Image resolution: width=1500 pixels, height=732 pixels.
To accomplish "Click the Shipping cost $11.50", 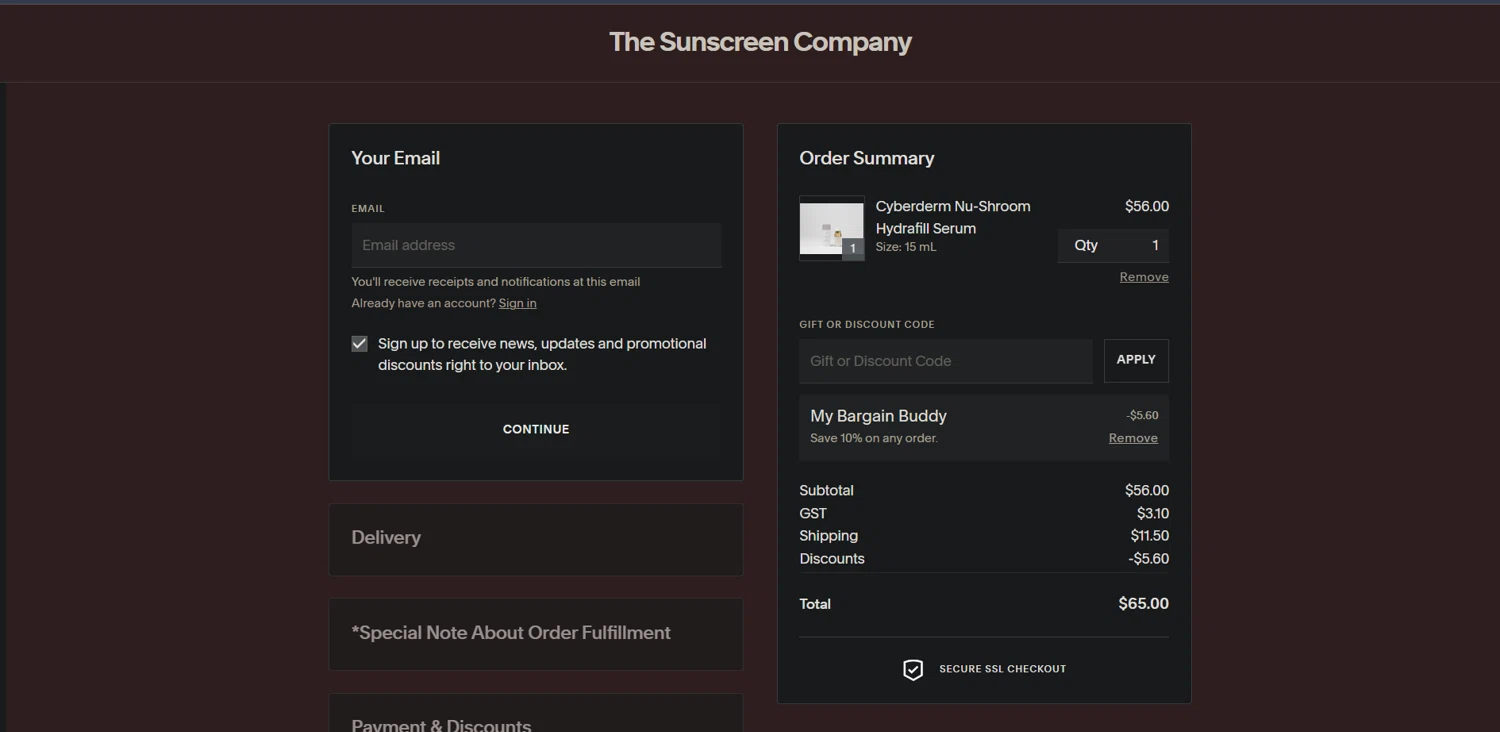I will click(1150, 536).
